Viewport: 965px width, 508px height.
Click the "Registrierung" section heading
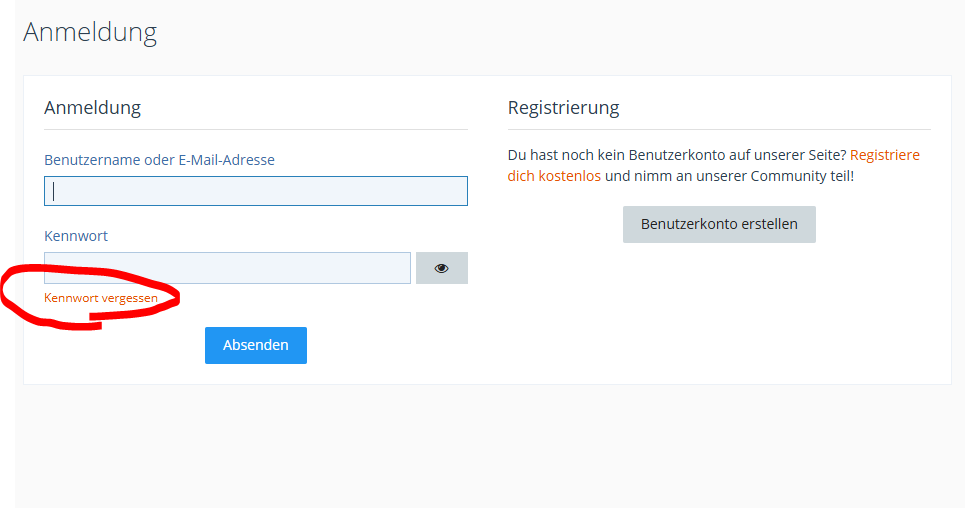pos(563,107)
